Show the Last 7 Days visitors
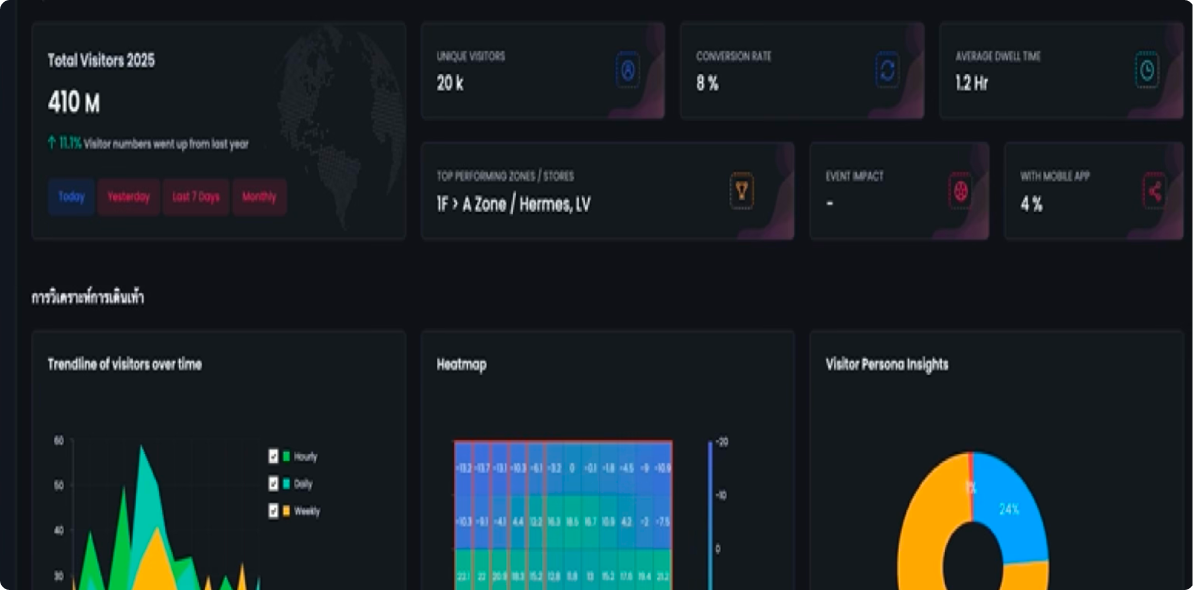Image resolution: width=1194 pixels, height=590 pixels. pyautogui.click(x=196, y=197)
